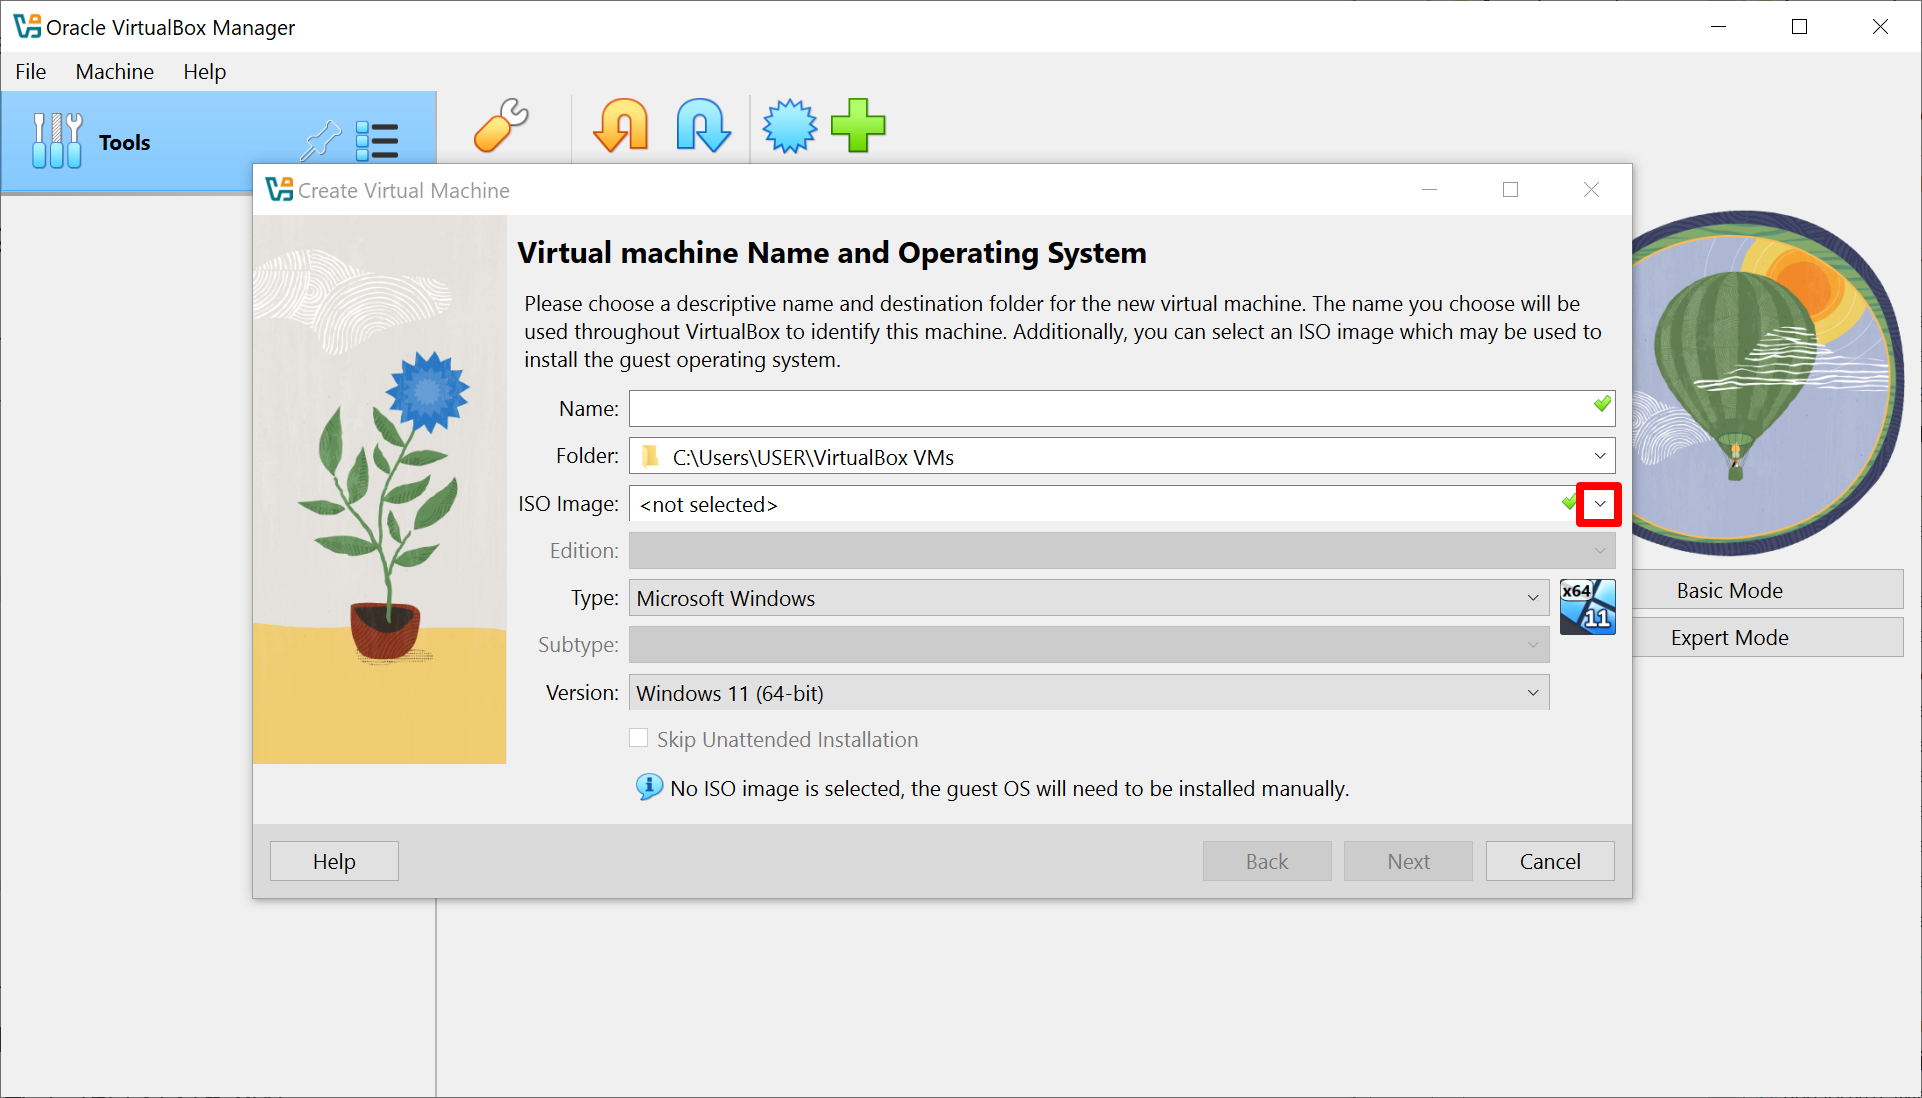Click the Export appliance blue arrow icon
The height and width of the screenshot is (1098, 1922).
(703, 126)
